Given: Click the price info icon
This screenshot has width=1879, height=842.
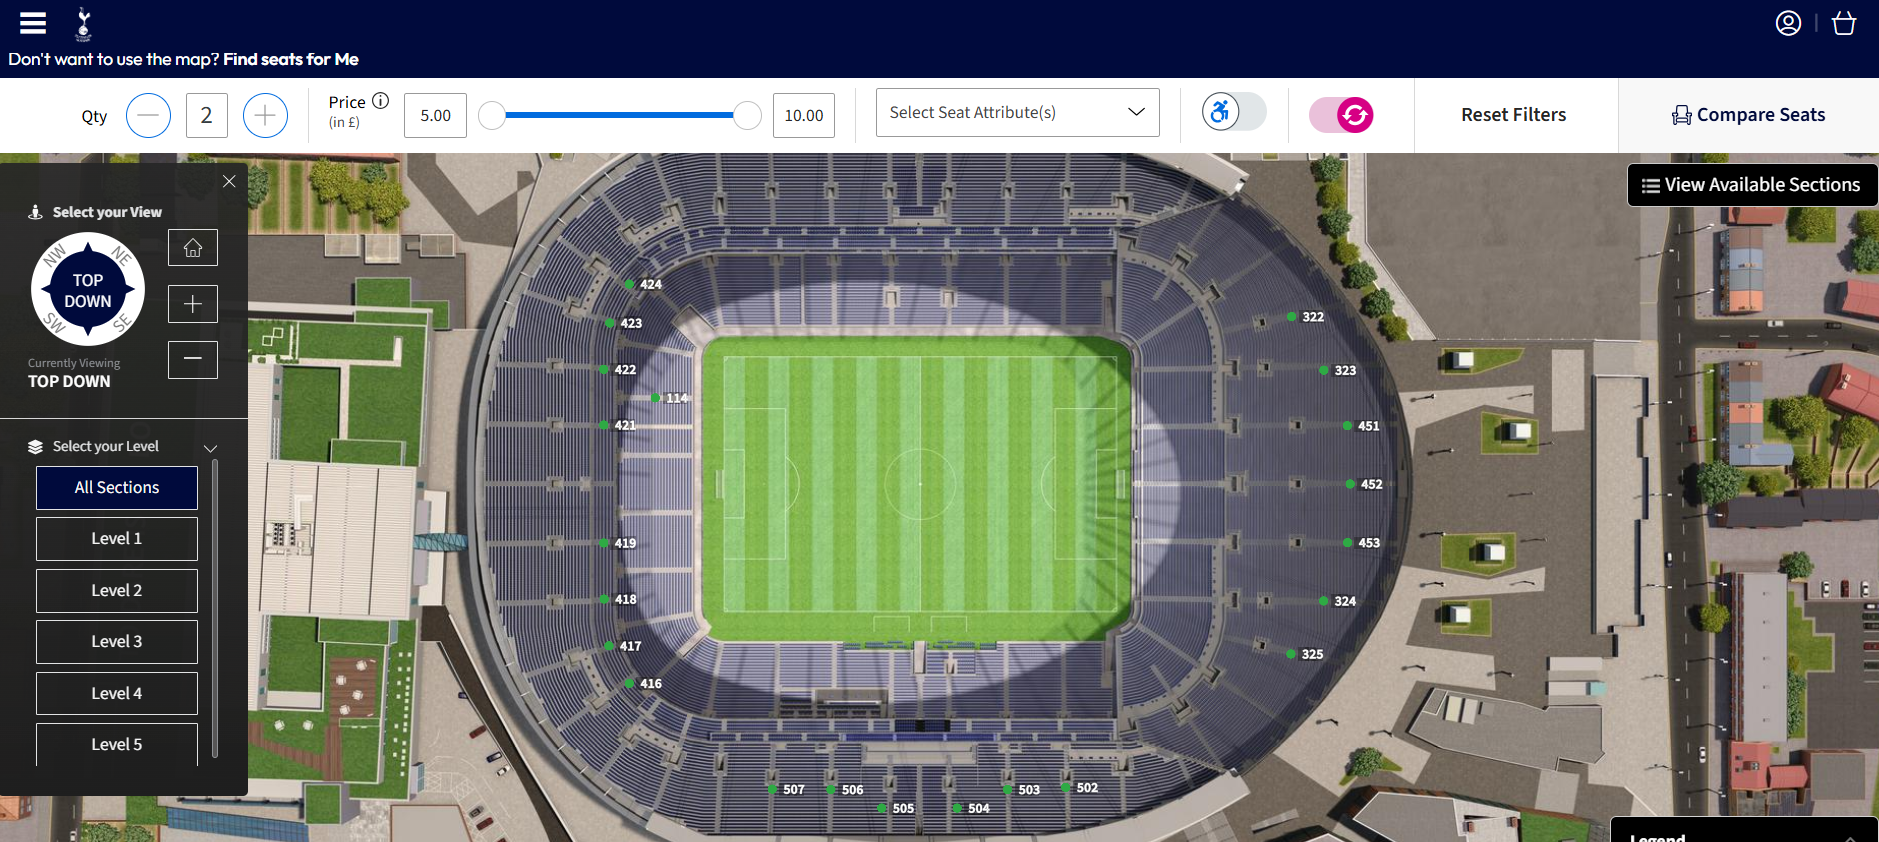Looking at the screenshot, I should pyautogui.click(x=380, y=101).
